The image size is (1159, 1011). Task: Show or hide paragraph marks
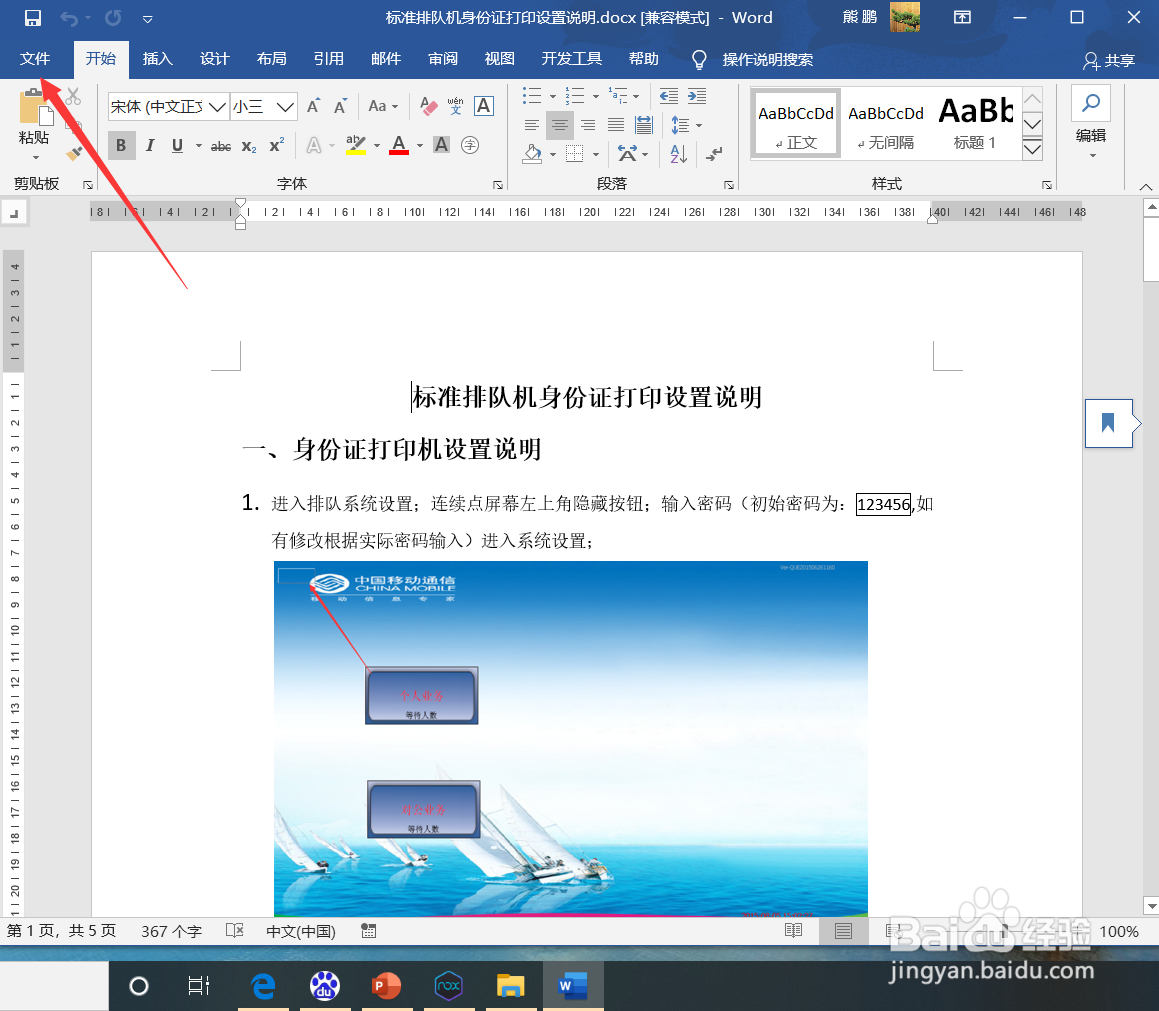coord(714,154)
